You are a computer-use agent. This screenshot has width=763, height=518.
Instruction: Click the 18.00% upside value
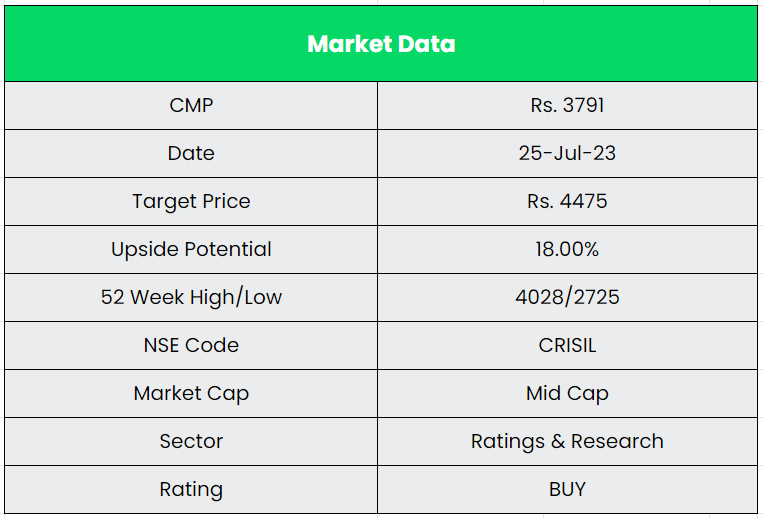[567, 249]
